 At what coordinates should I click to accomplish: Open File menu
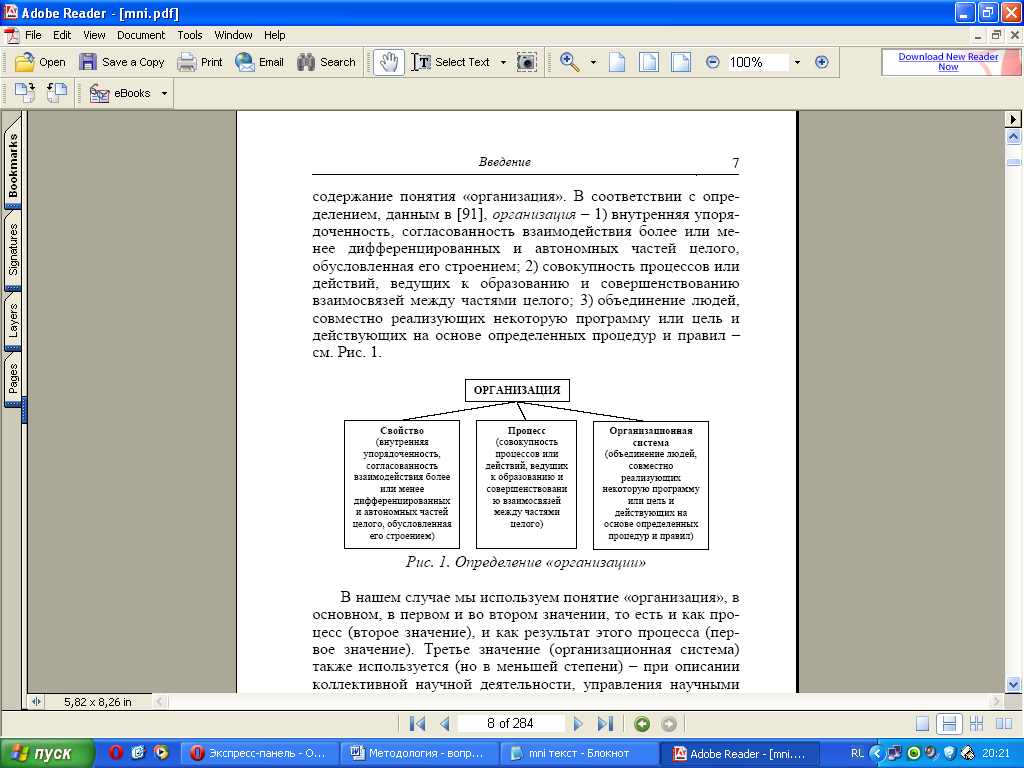click(33, 35)
